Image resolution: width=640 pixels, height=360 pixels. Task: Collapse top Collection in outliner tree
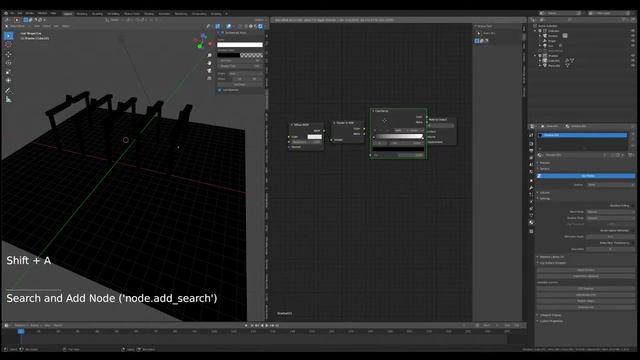(x=536, y=31)
